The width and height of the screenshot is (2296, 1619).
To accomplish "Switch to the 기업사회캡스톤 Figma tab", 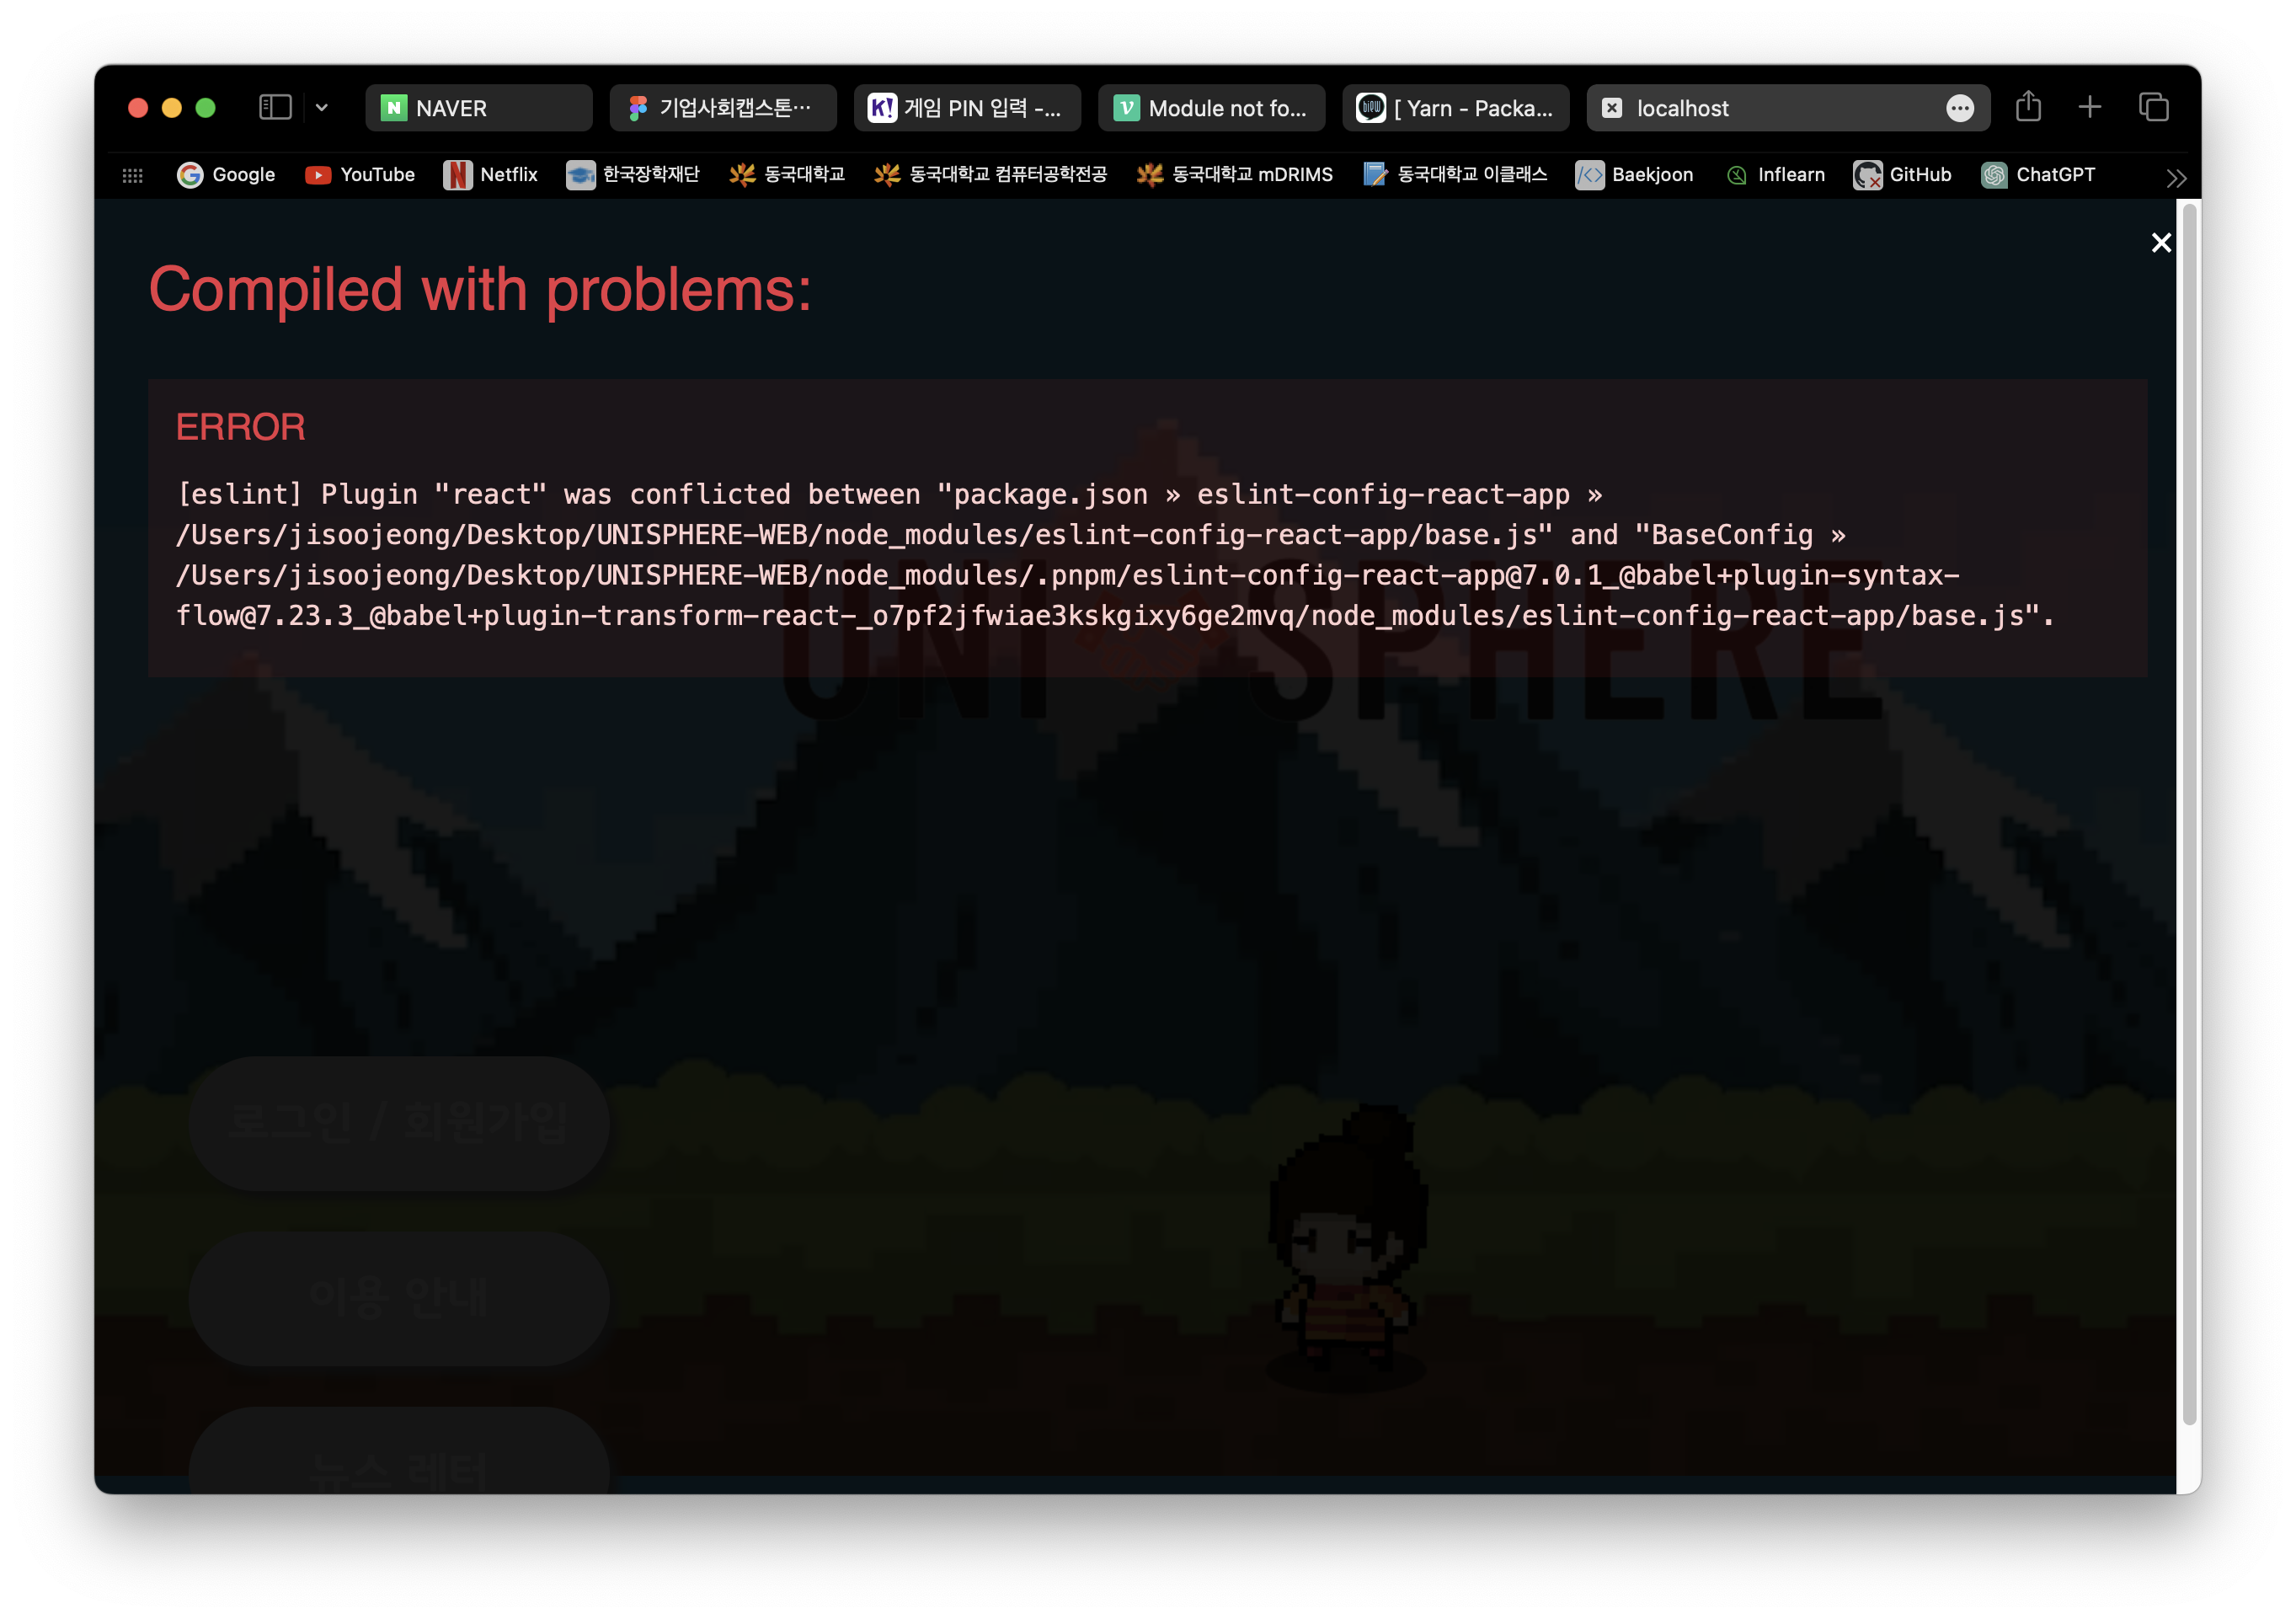I will 722,108.
